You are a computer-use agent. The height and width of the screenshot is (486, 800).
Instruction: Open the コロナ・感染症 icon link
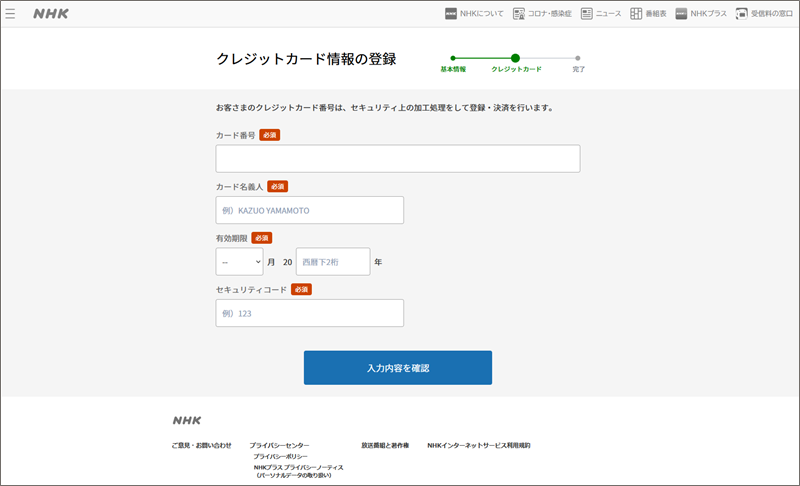542,14
